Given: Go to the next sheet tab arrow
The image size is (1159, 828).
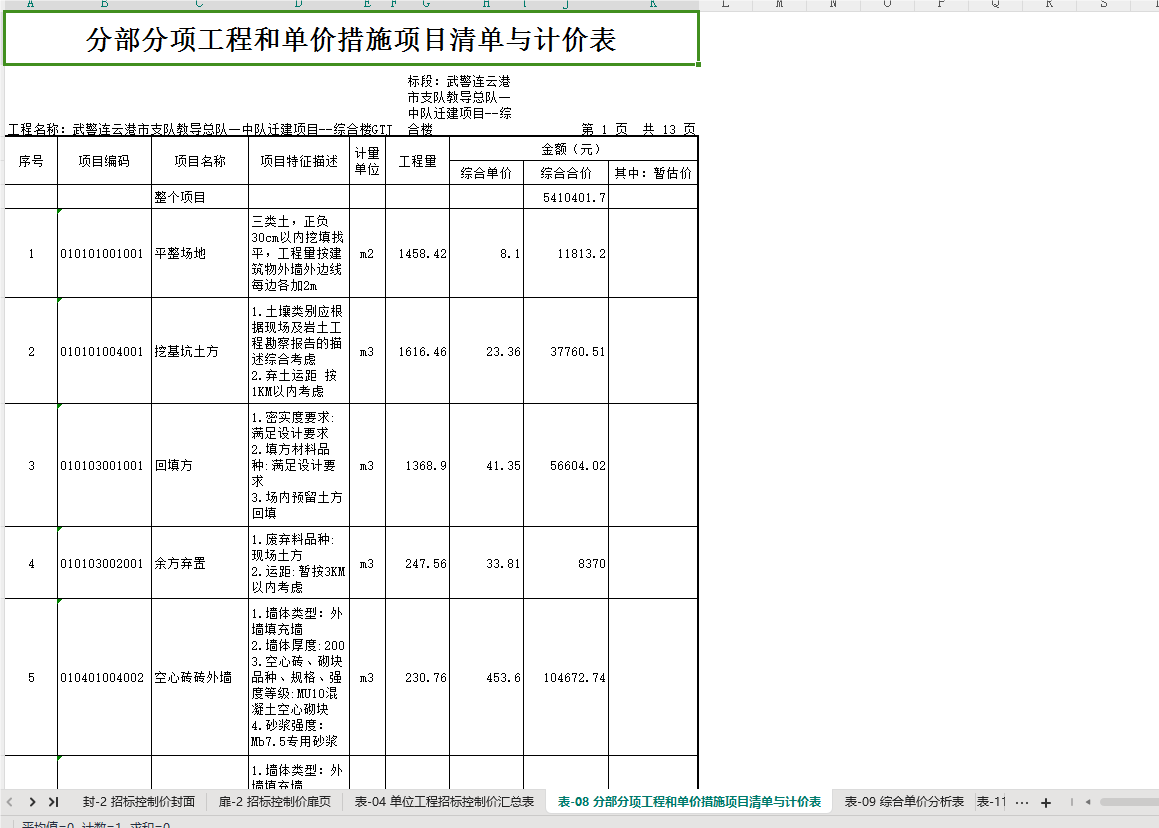Looking at the screenshot, I should click(x=33, y=802).
